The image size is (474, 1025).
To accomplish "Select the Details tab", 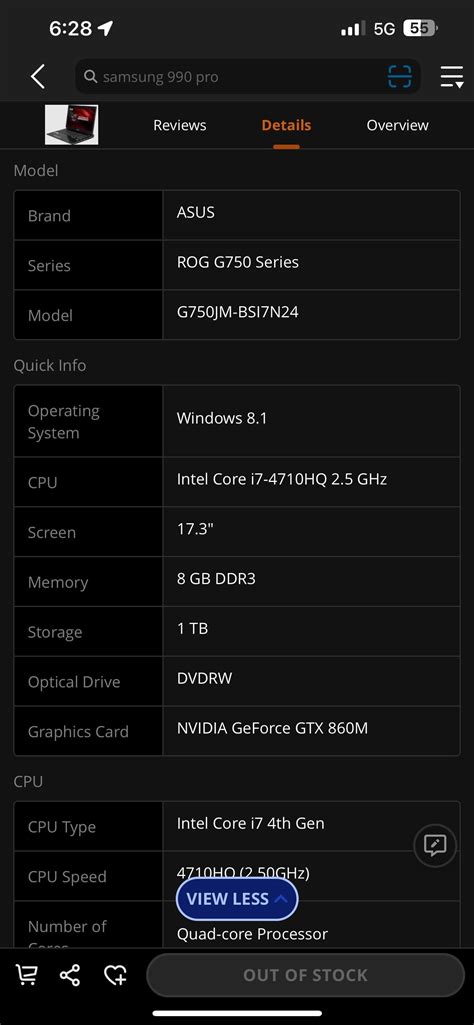I will point(286,125).
